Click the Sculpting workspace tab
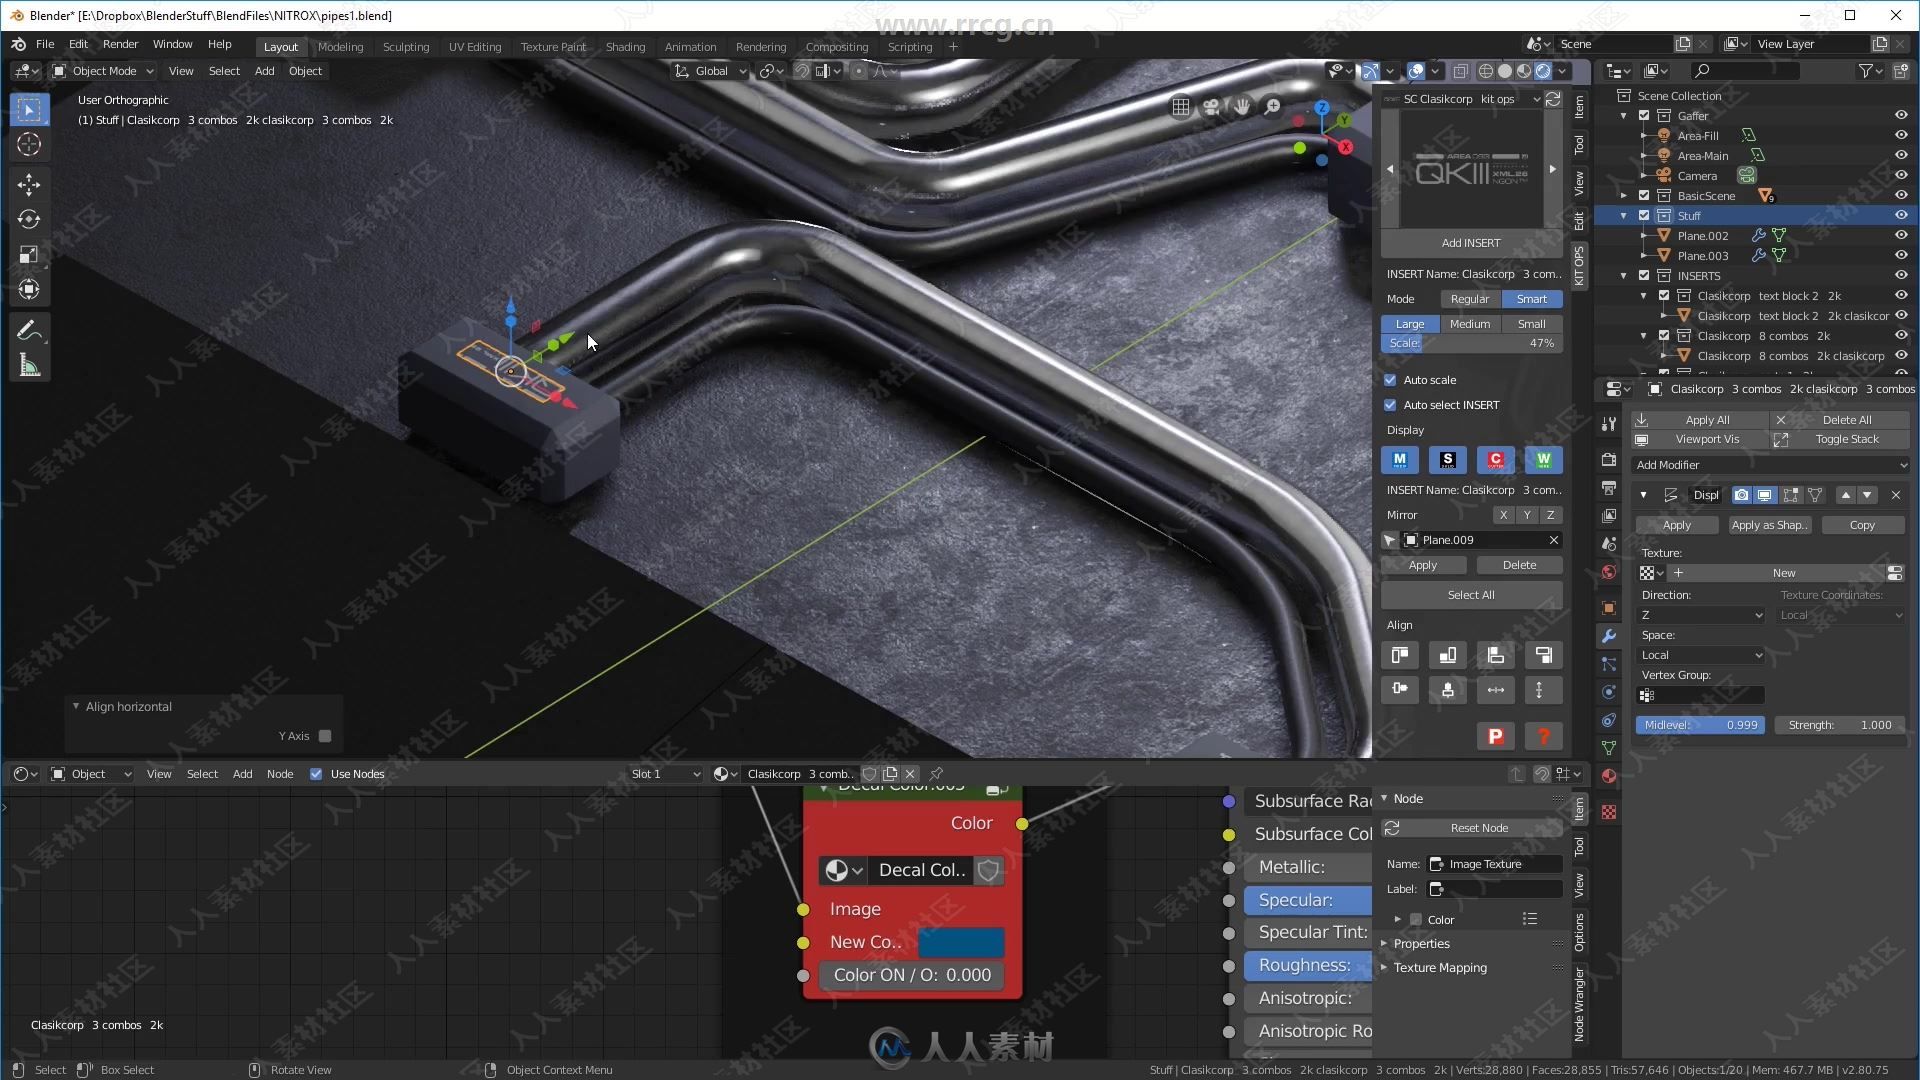 (406, 46)
